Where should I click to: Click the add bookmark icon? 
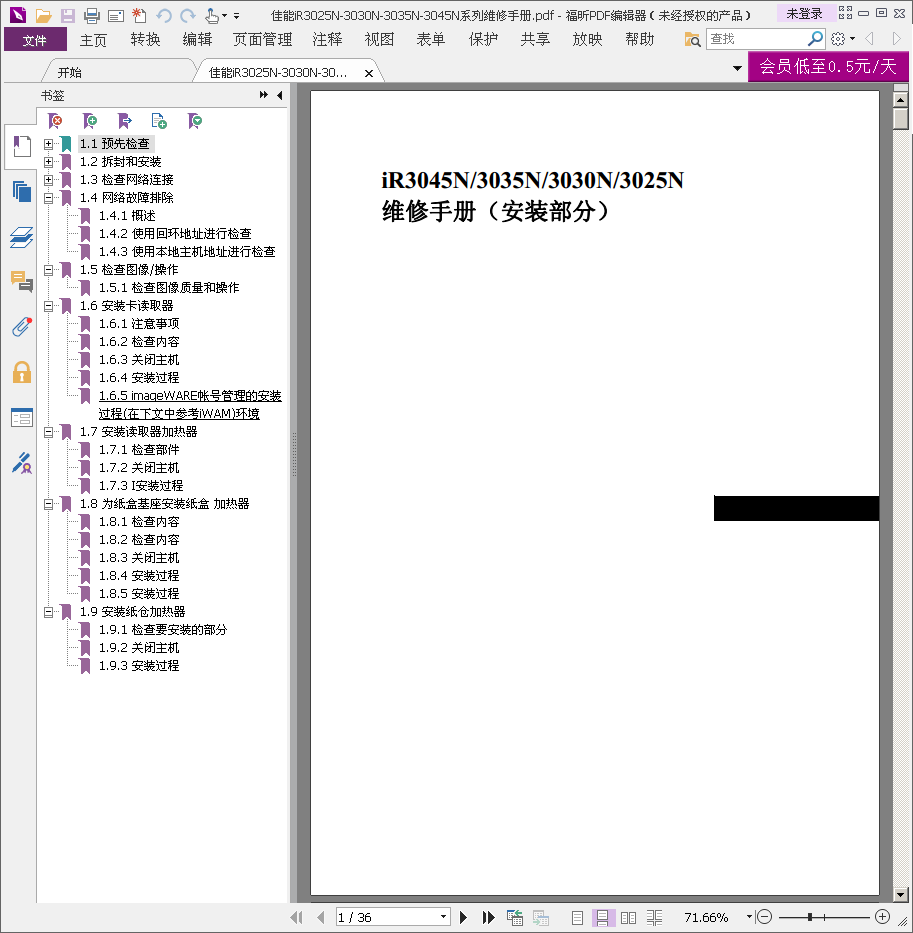click(90, 121)
